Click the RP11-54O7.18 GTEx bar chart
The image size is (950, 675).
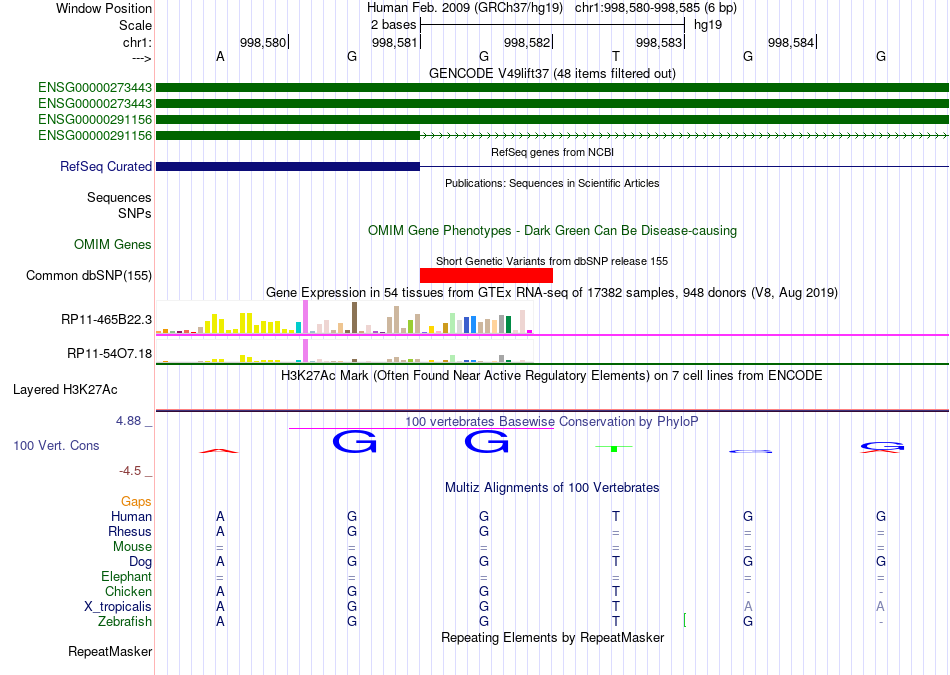(344, 351)
